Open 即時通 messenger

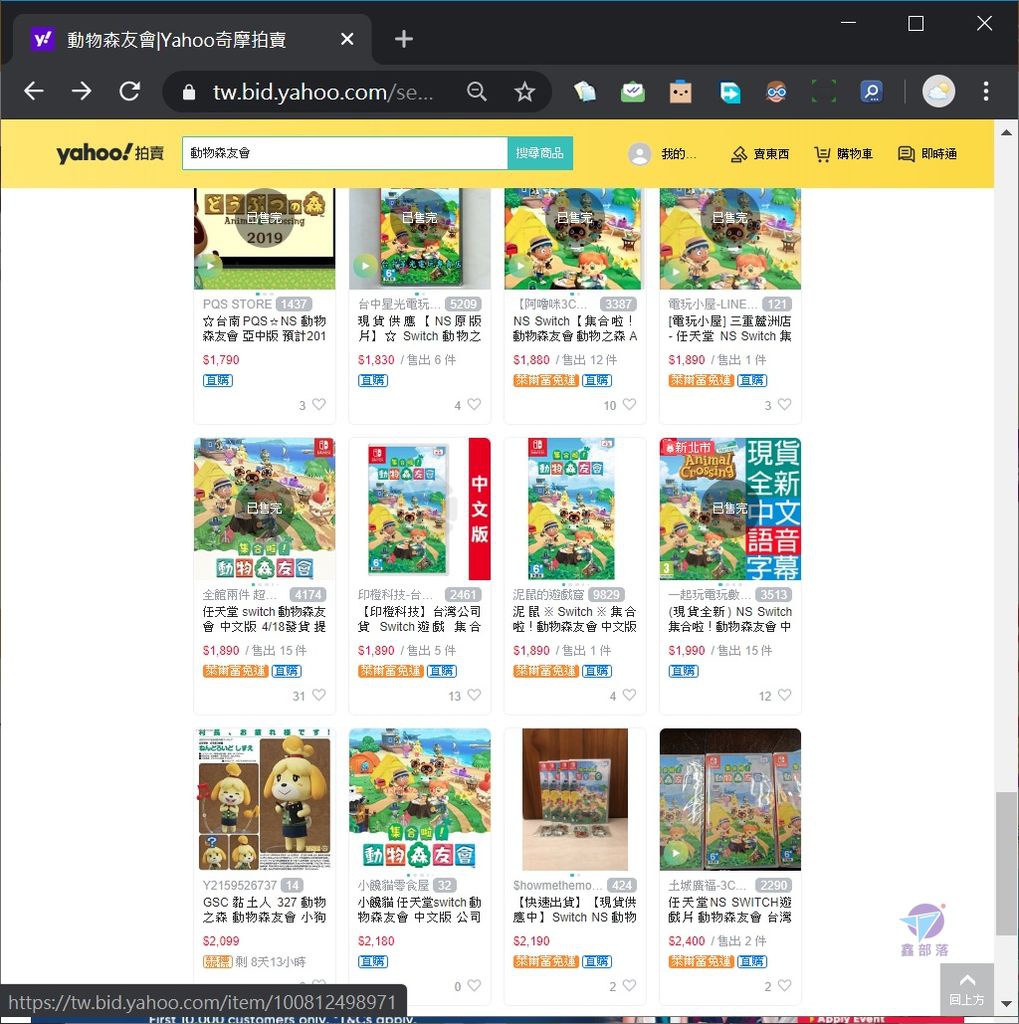[928, 154]
